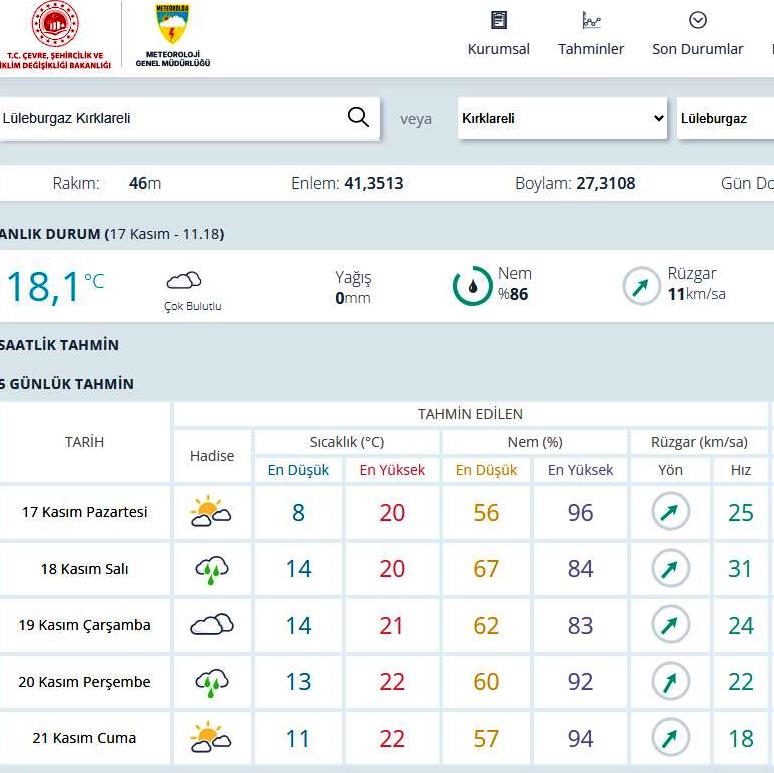
Task: Click the Kurumsal document icon
Action: pos(498,20)
